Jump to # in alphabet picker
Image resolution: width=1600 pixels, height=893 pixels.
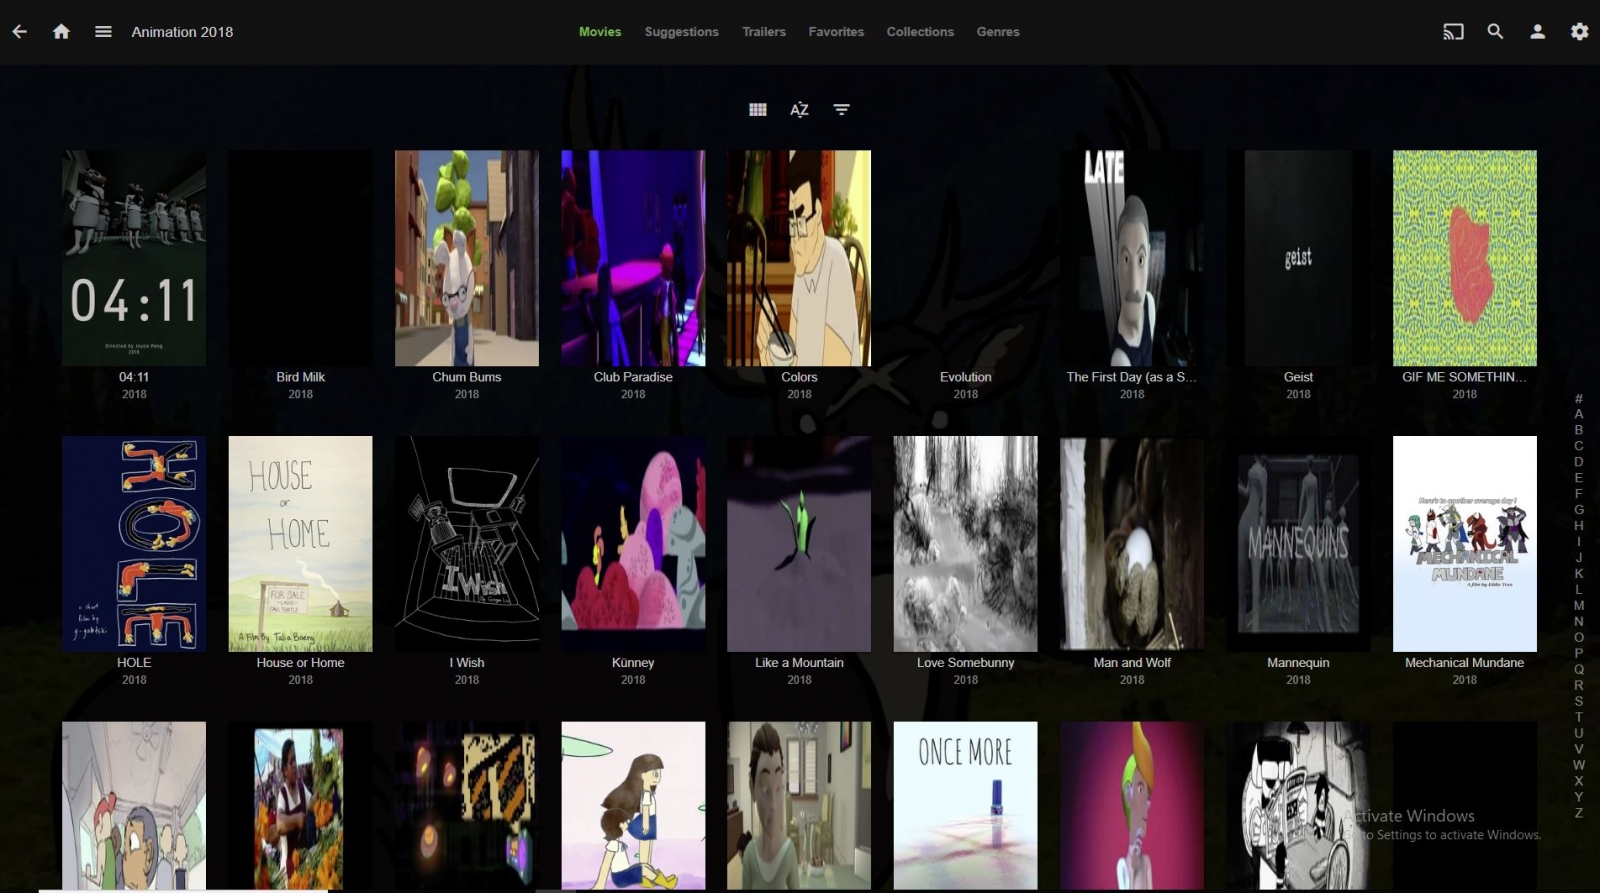click(x=1579, y=398)
